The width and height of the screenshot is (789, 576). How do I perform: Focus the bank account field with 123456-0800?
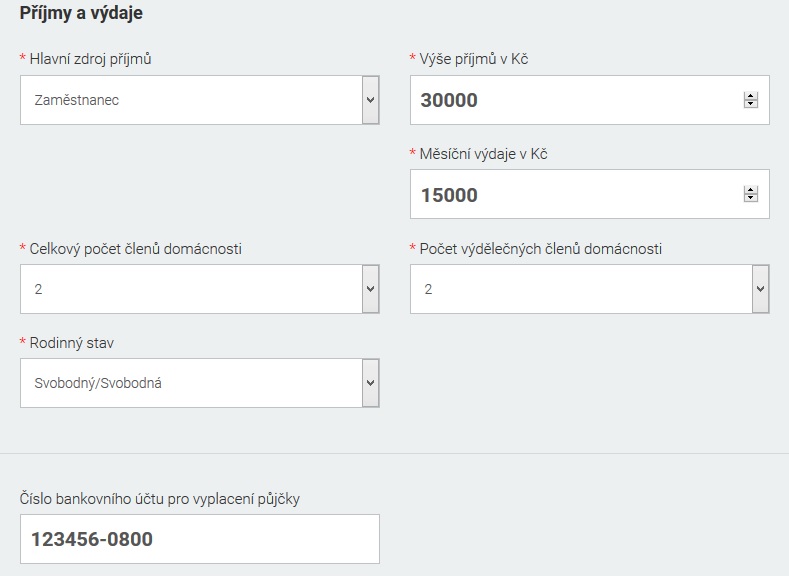click(200, 539)
